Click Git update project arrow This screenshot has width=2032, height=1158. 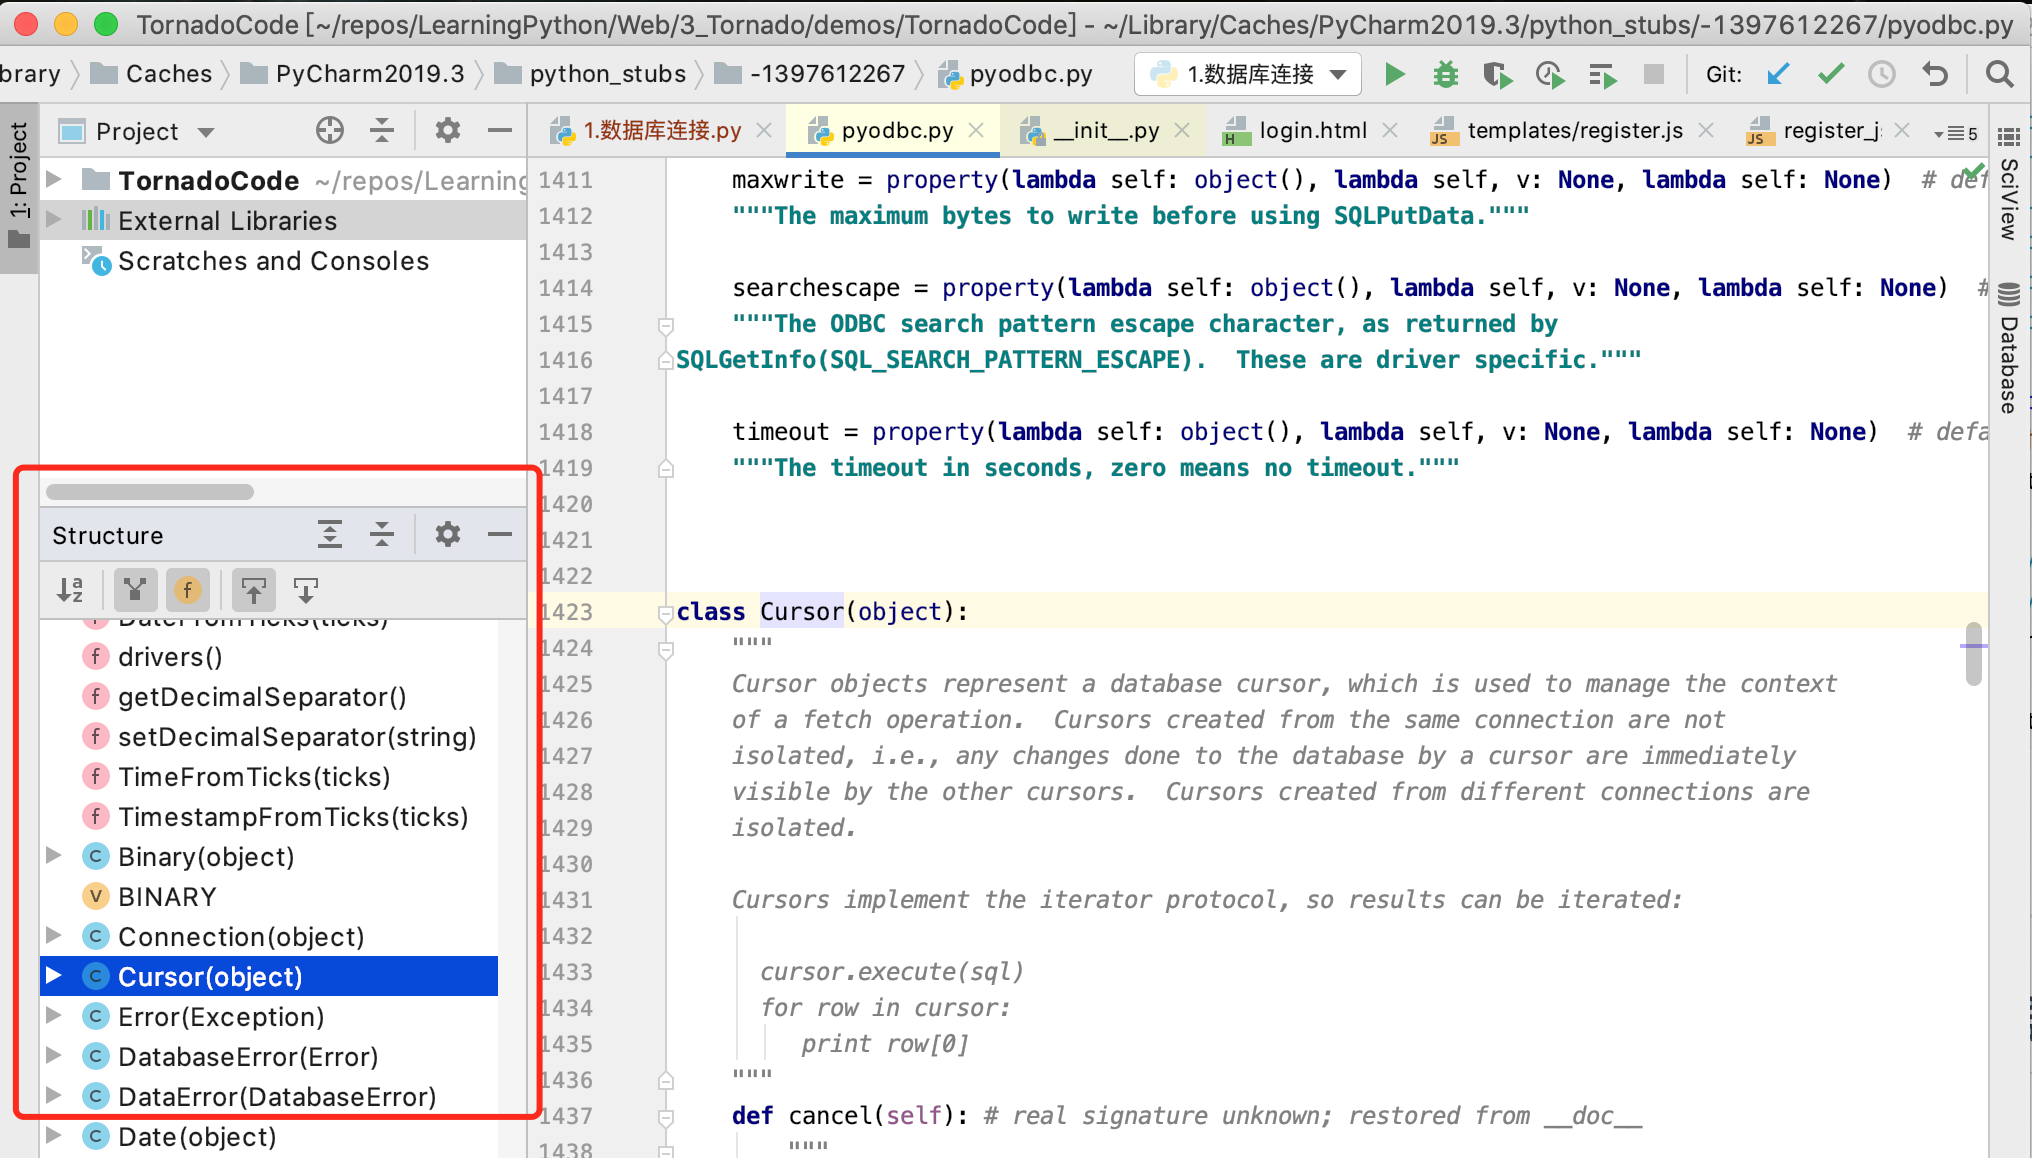[1777, 75]
